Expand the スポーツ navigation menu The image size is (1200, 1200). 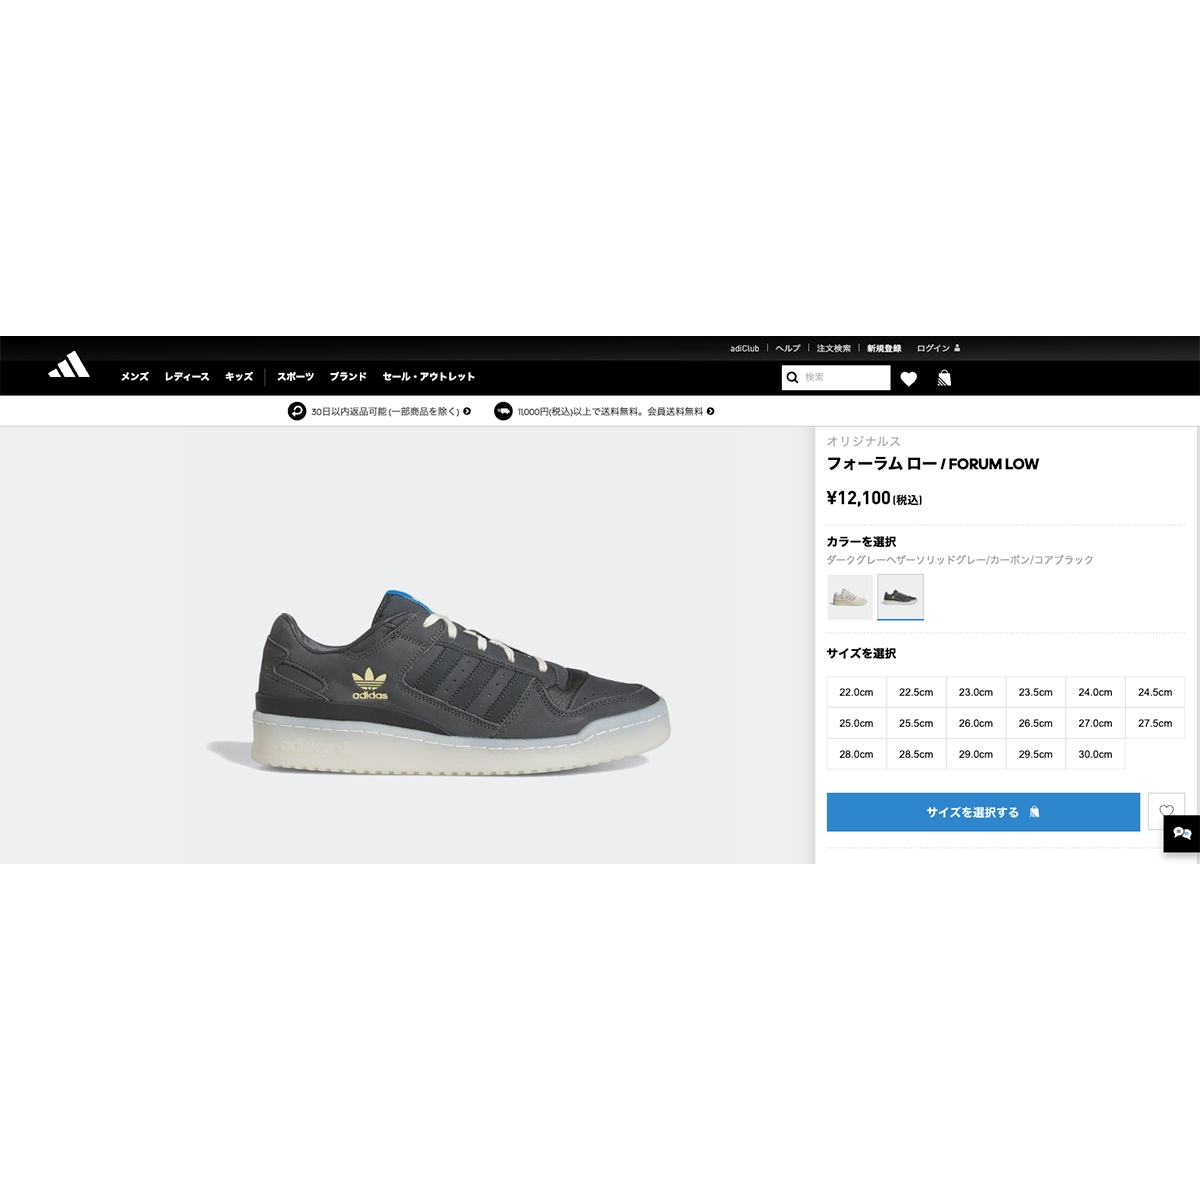click(x=295, y=377)
